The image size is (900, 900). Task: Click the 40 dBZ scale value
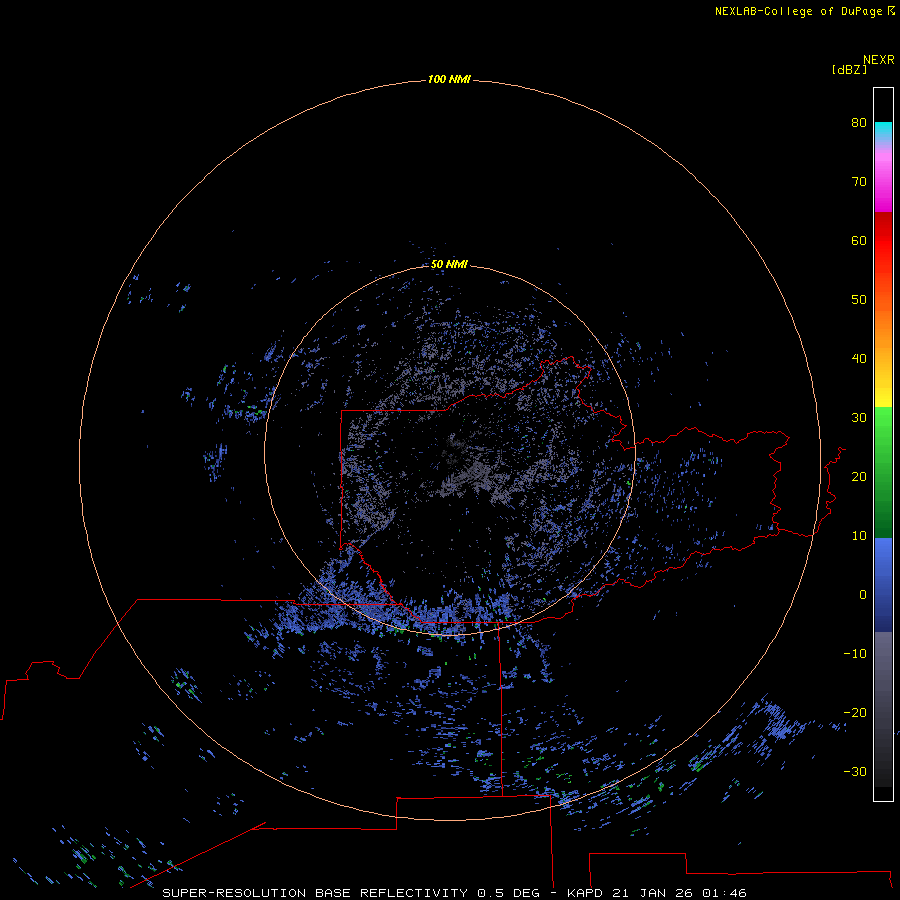point(859,359)
